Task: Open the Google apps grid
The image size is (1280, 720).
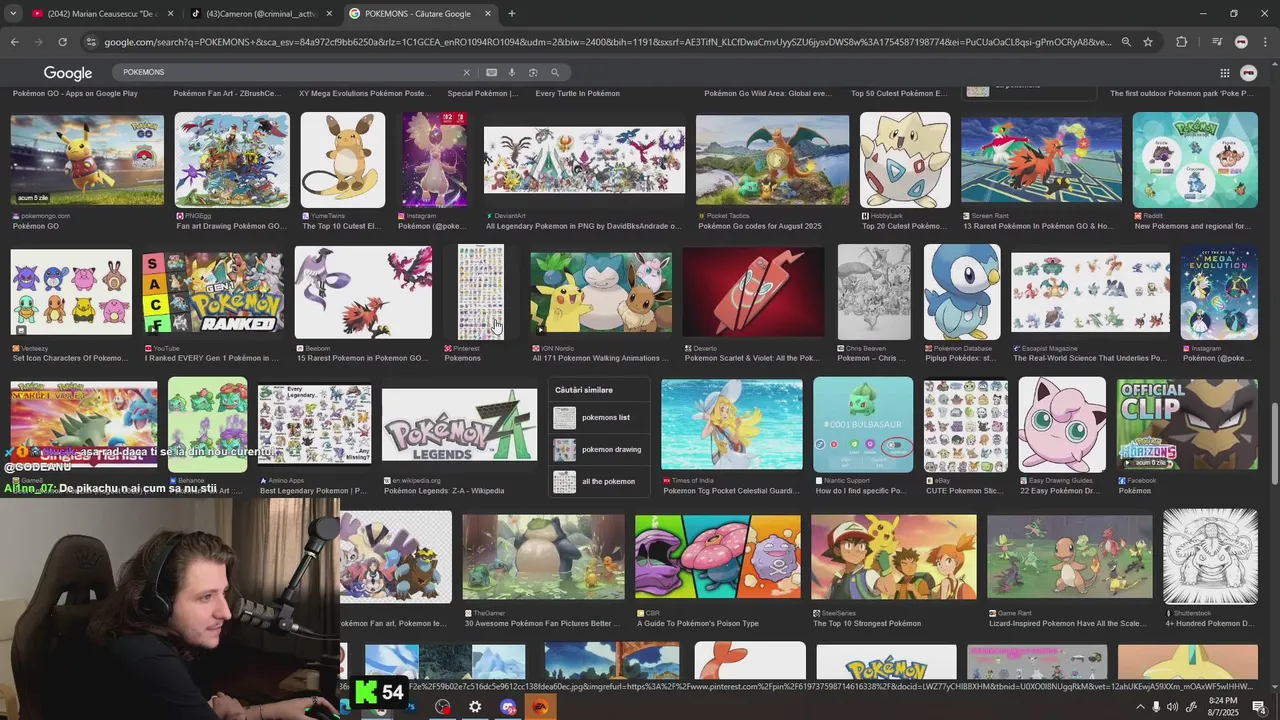Action: pos(1224,73)
